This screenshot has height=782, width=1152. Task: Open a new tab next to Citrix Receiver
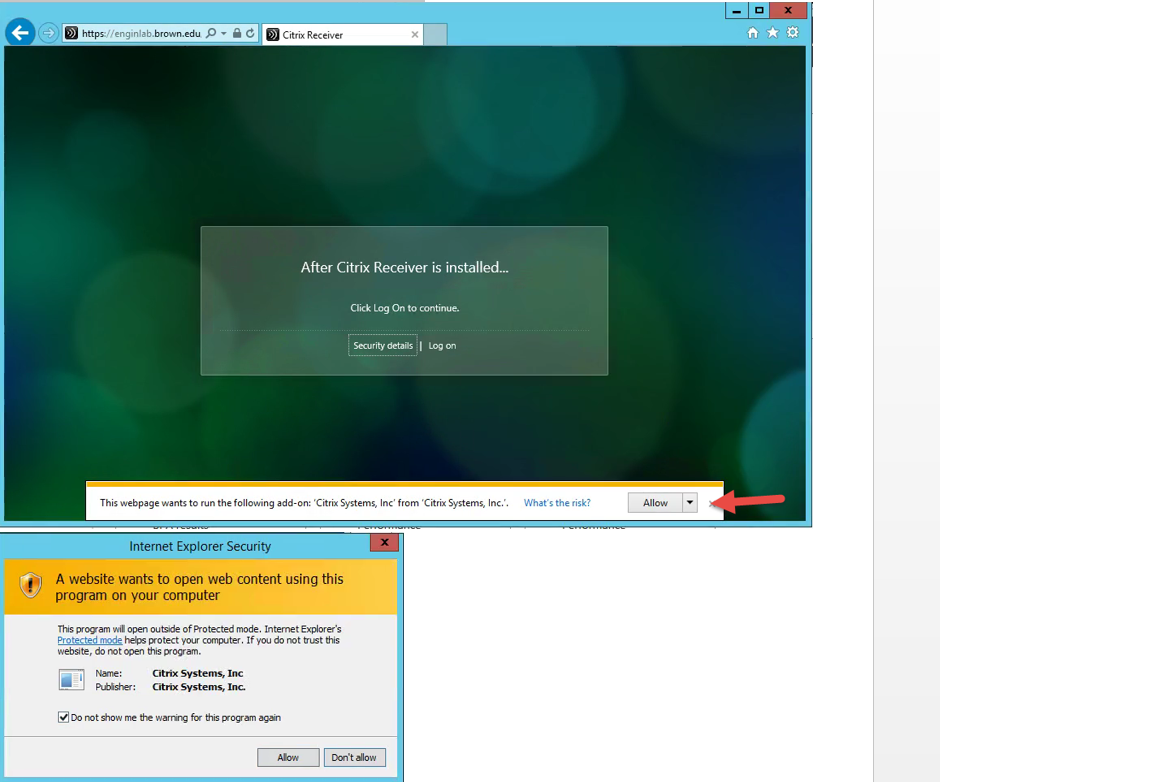tap(435, 35)
